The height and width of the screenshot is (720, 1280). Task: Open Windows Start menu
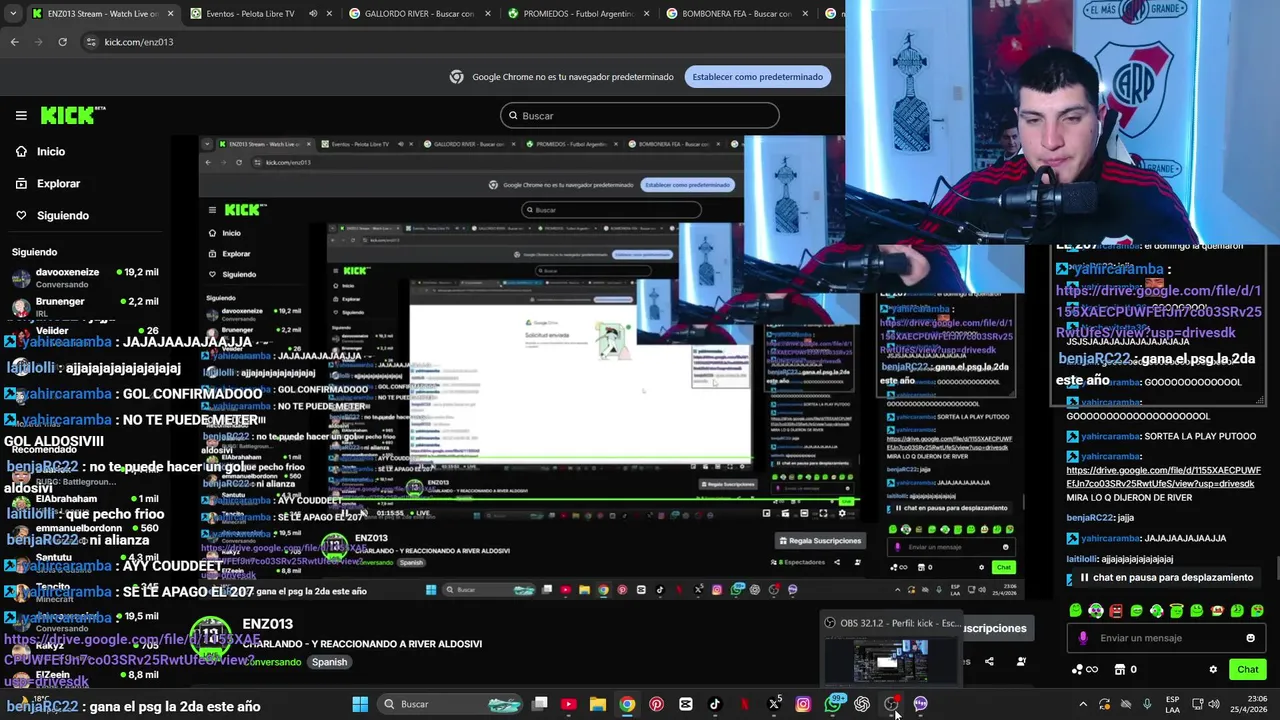click(x=360, y=704)
